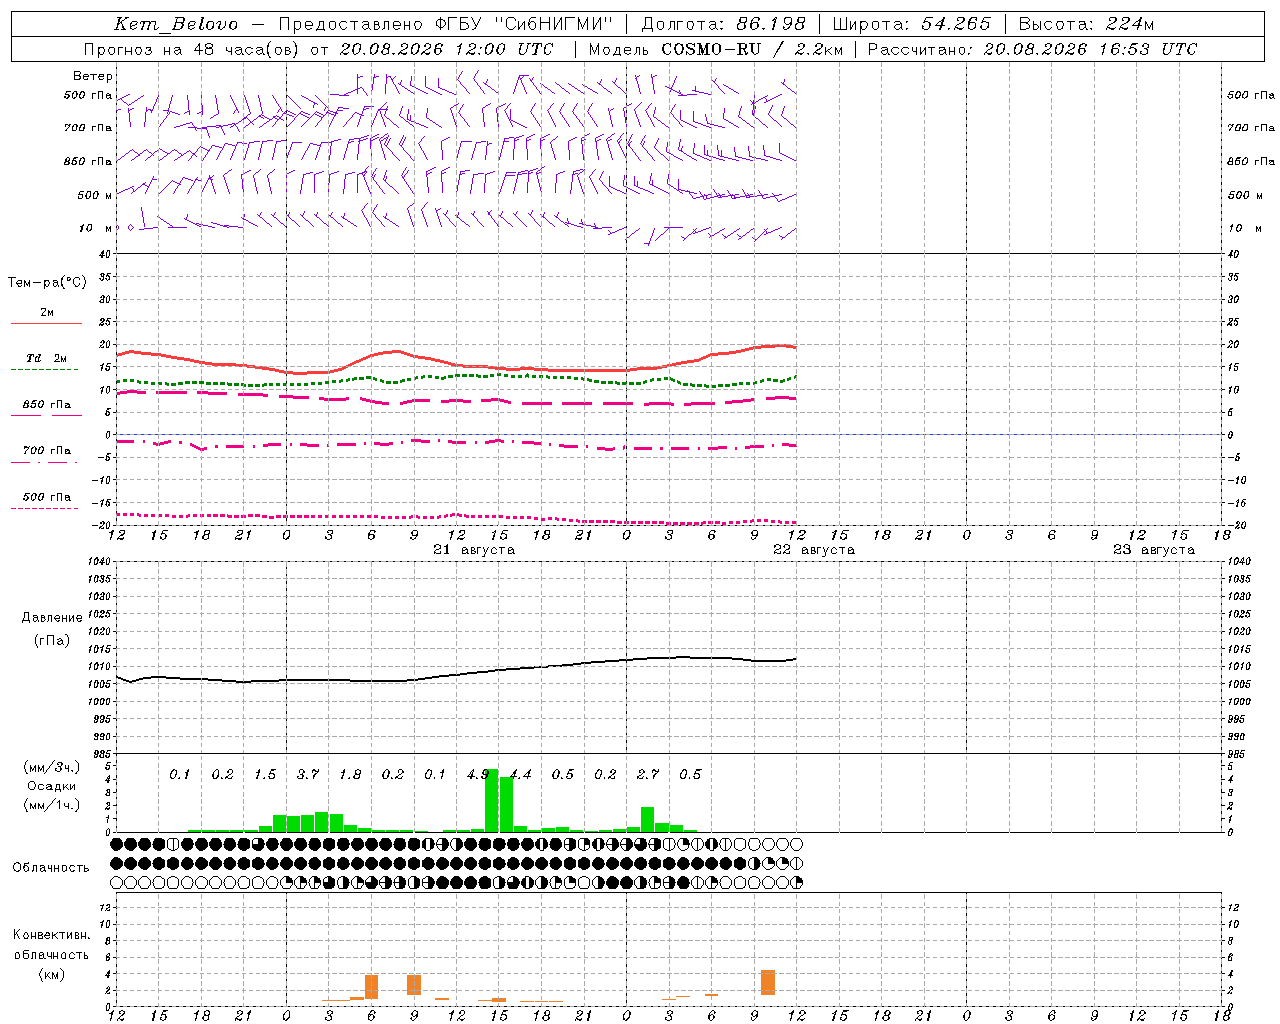The width and height of the screenshot is (1280, 1024).
Task: Click the Конвективн. облачность panel label
Action: click(x=51, y=954)
